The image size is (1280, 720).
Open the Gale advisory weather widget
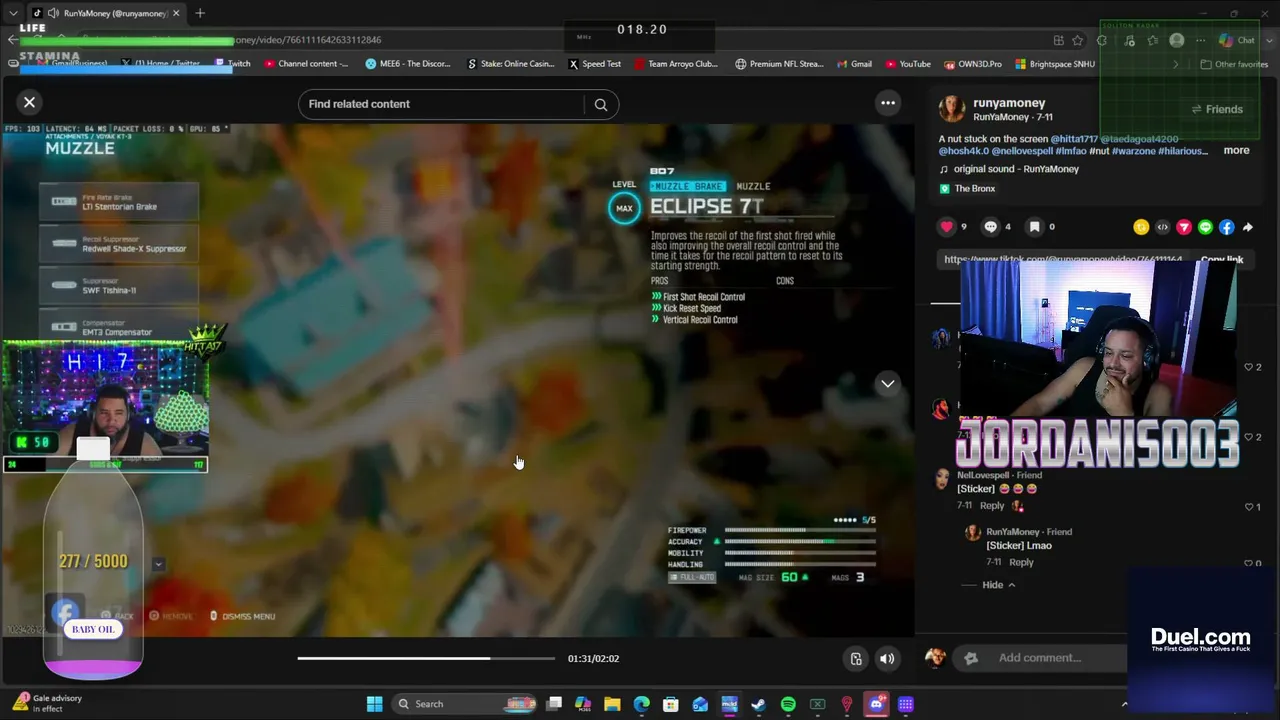(x=47, y=703)
